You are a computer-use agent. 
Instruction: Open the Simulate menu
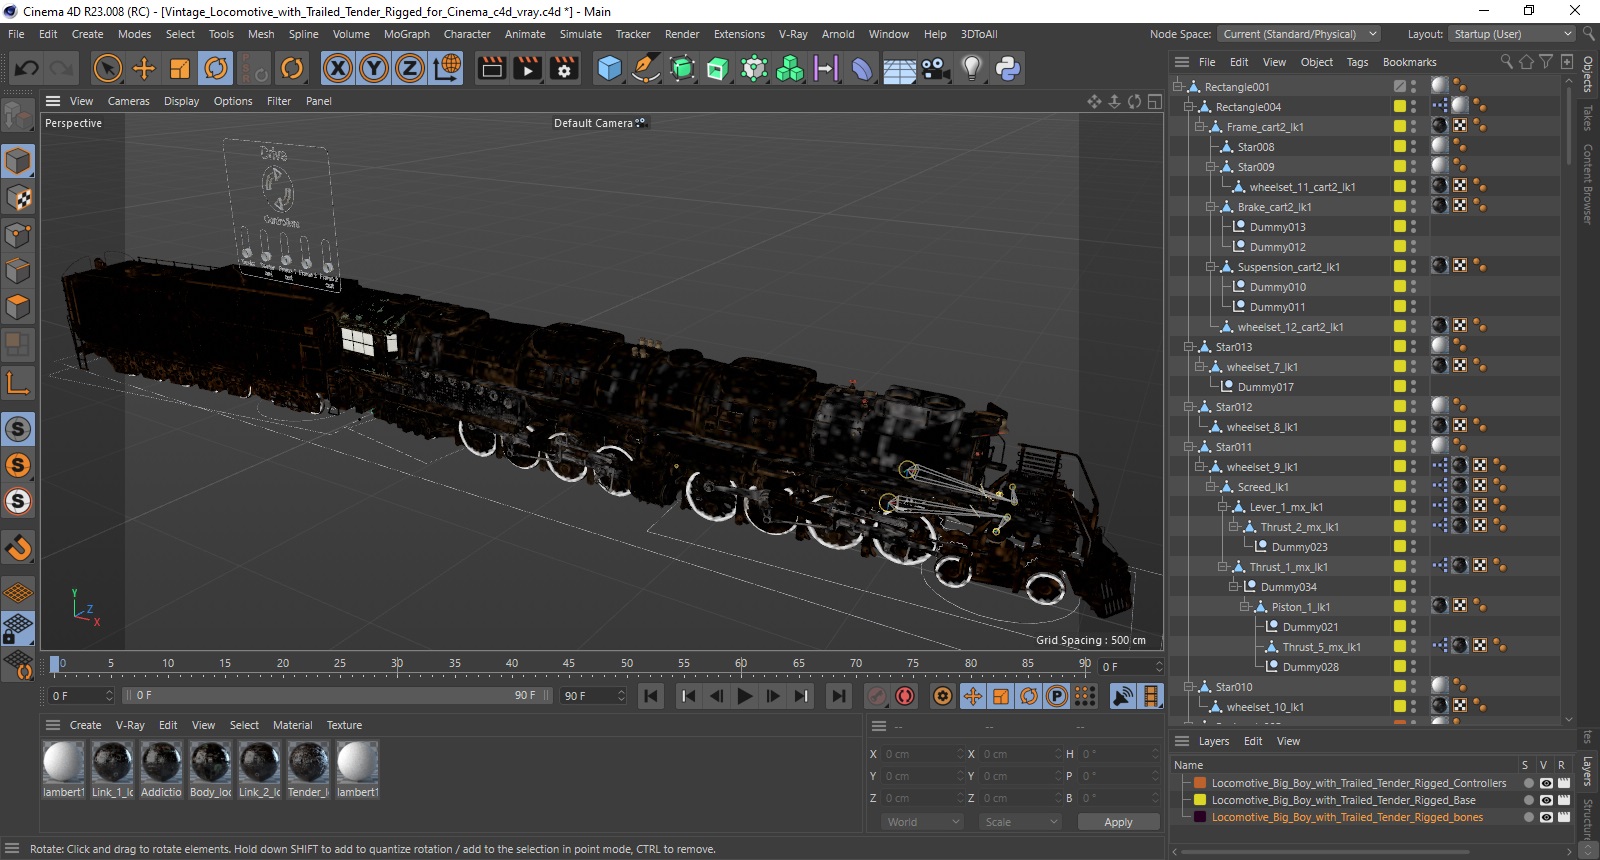pyautogui.click(x=580, y=34)
